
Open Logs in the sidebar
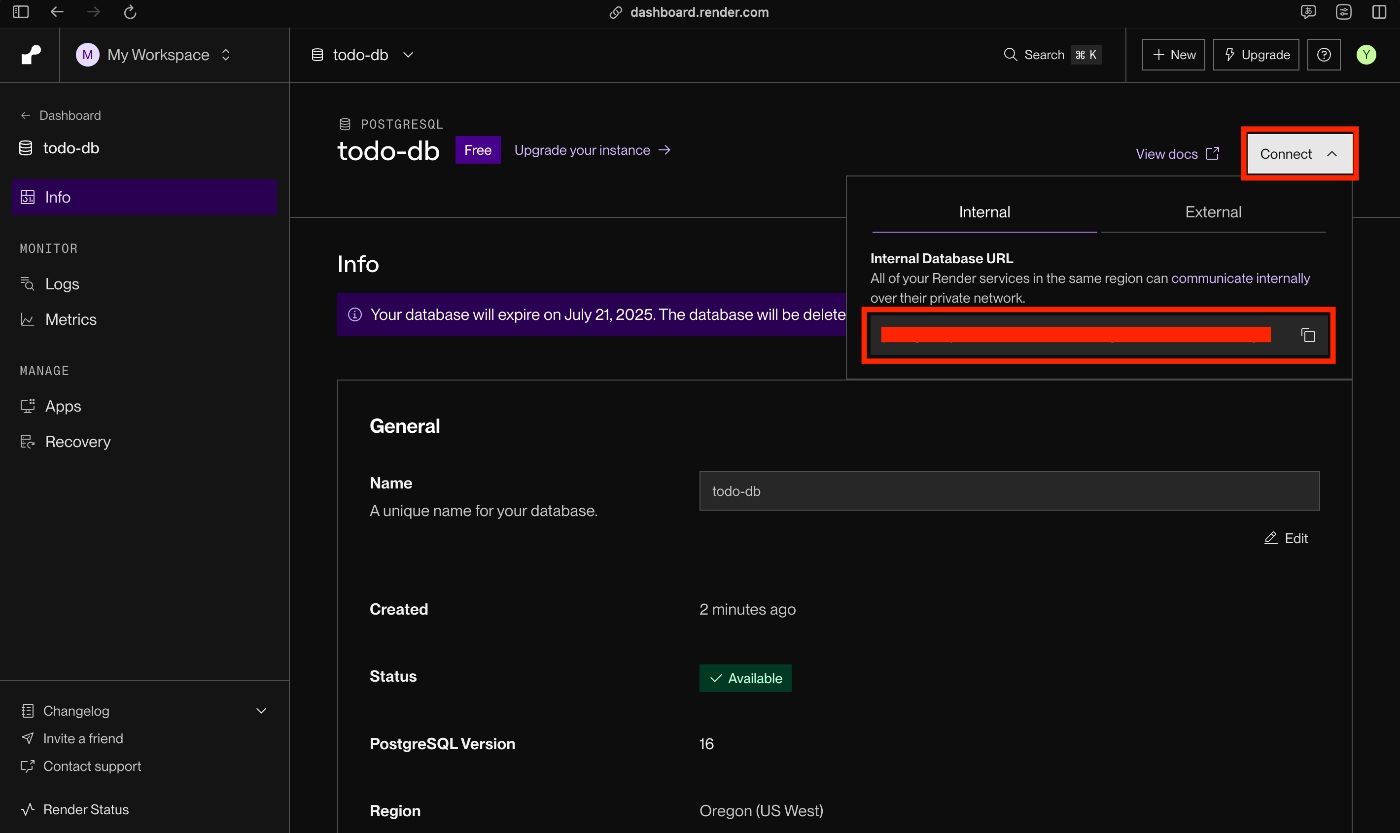tap(62, 284)
